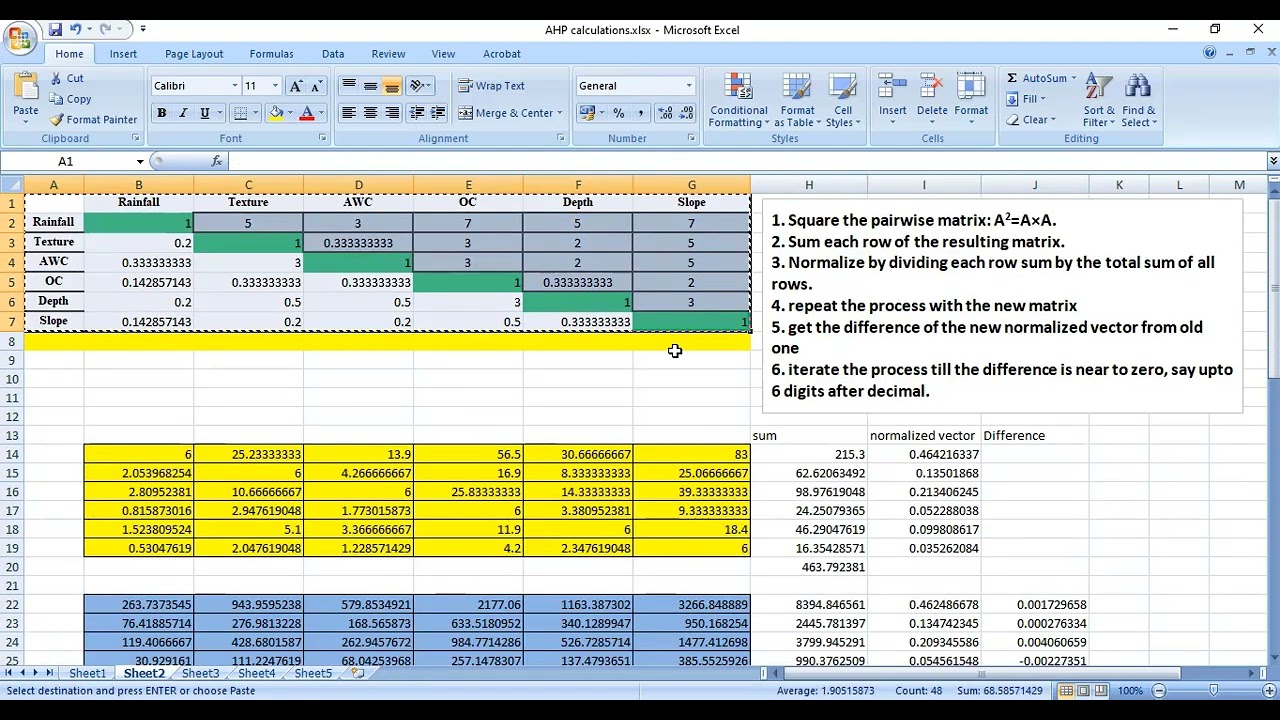The height and width of the screenshot is (720, 1280).
Task: Align text left
Action: pos(348,113)
